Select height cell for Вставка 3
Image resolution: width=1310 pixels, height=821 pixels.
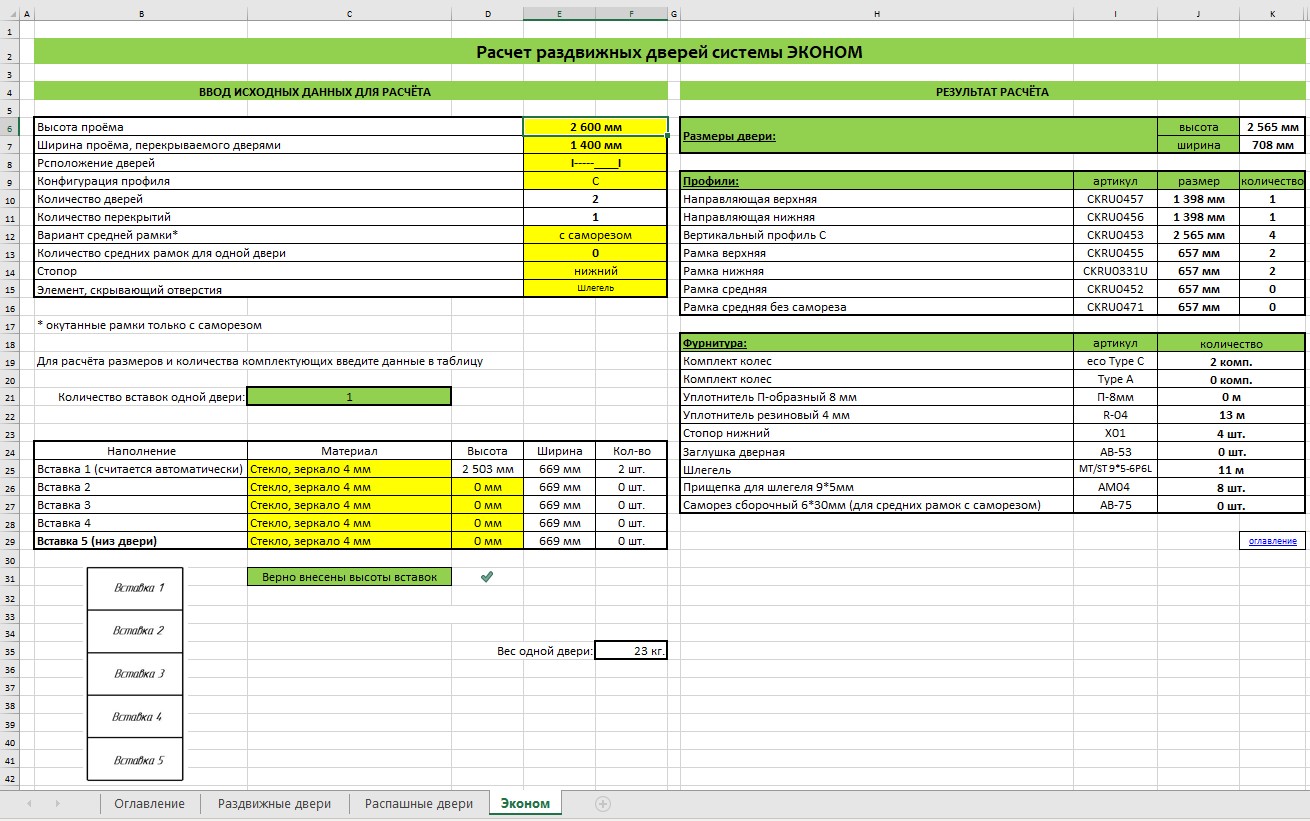tap(487, 505)
